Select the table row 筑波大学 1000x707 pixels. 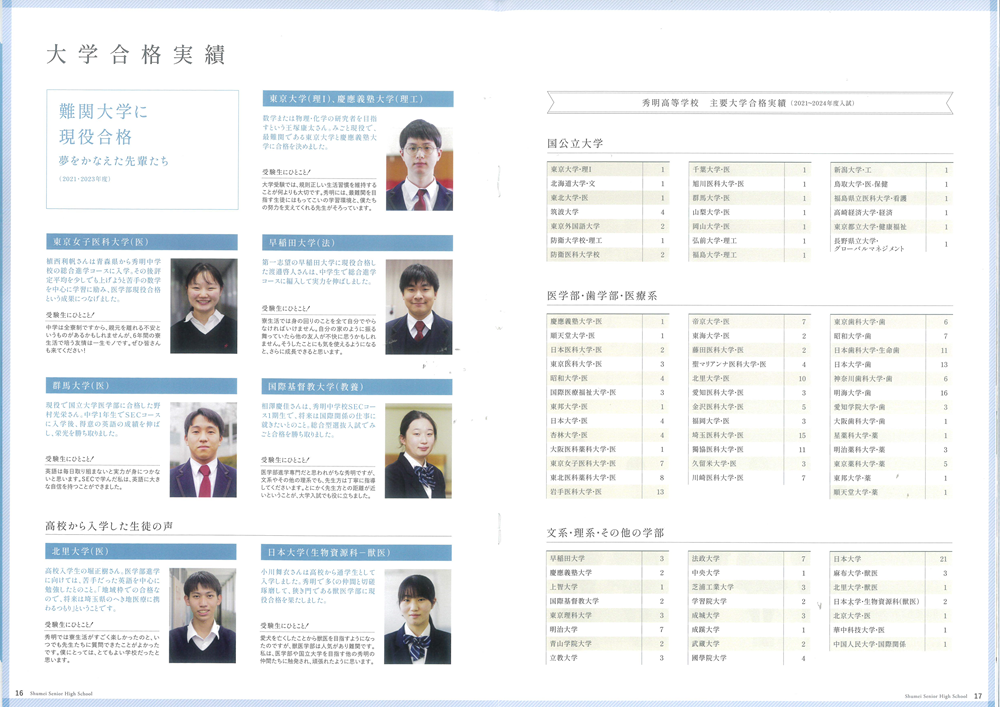click(x=608, y=212)
